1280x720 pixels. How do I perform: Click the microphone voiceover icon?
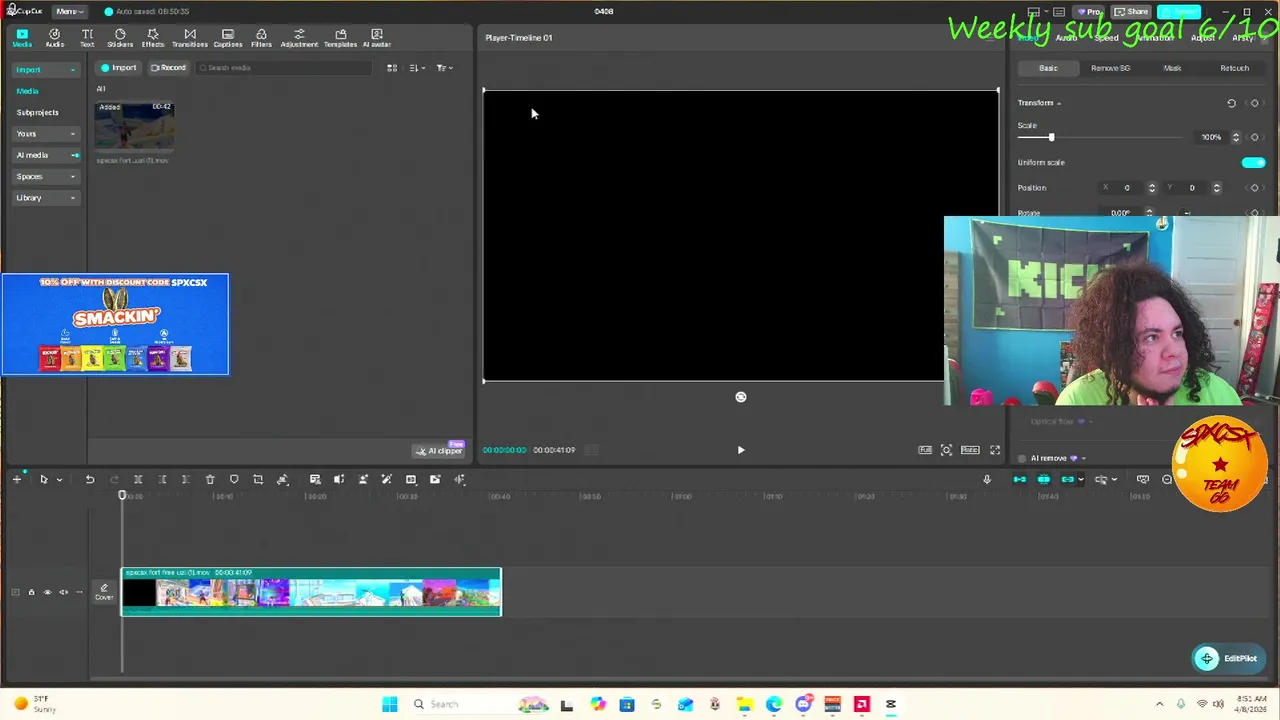pos(987,480)
